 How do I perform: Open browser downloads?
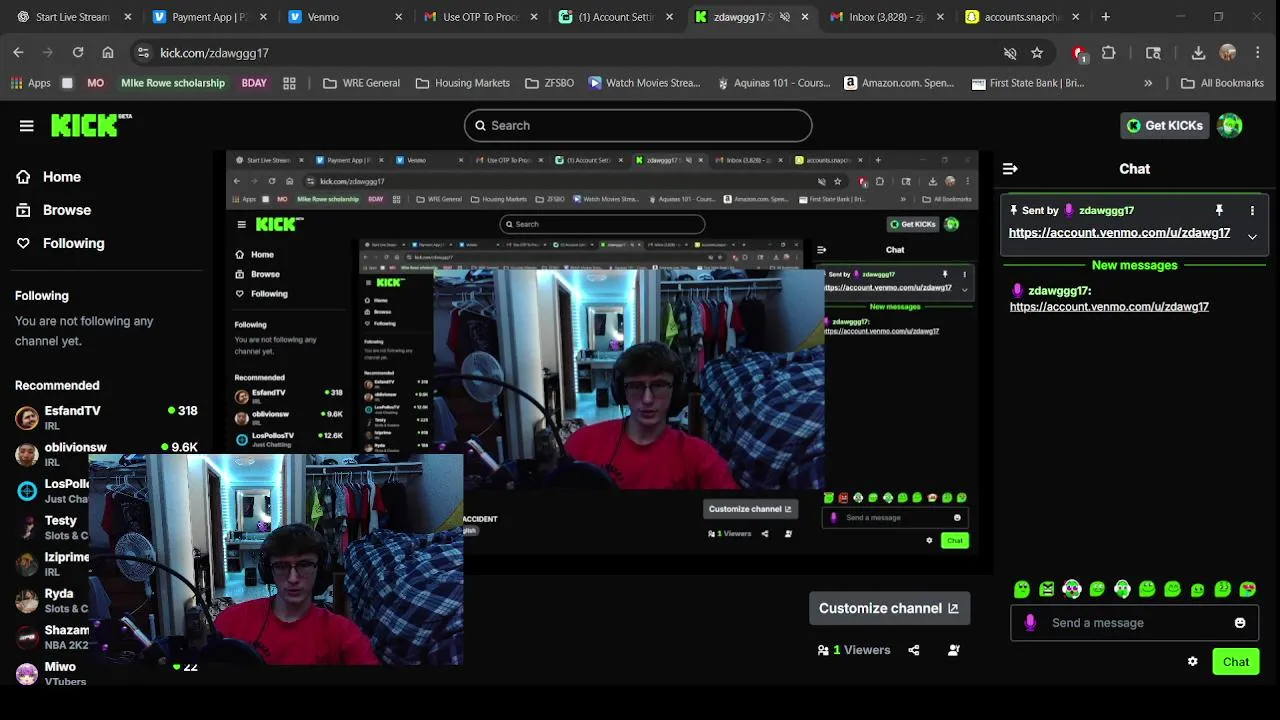click(1198, 53)
